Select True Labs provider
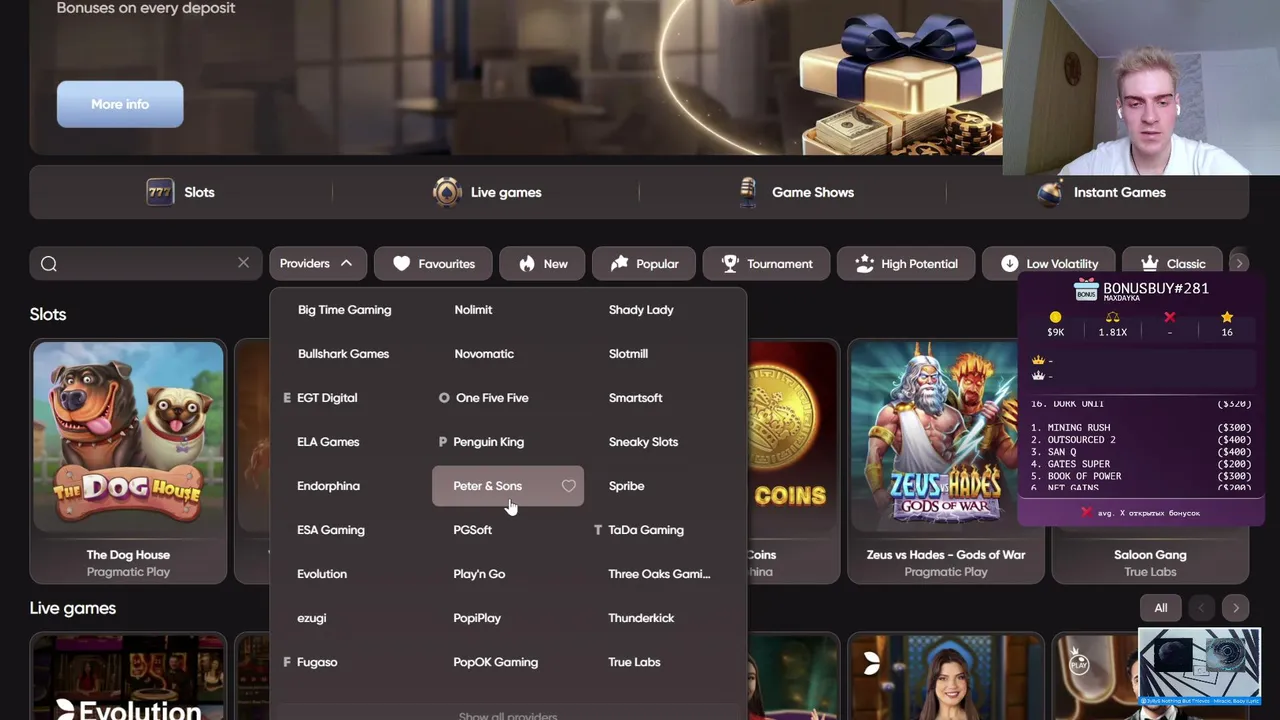Image resolution: width=1280 pixels, height=720 pixels. (634, 662)
